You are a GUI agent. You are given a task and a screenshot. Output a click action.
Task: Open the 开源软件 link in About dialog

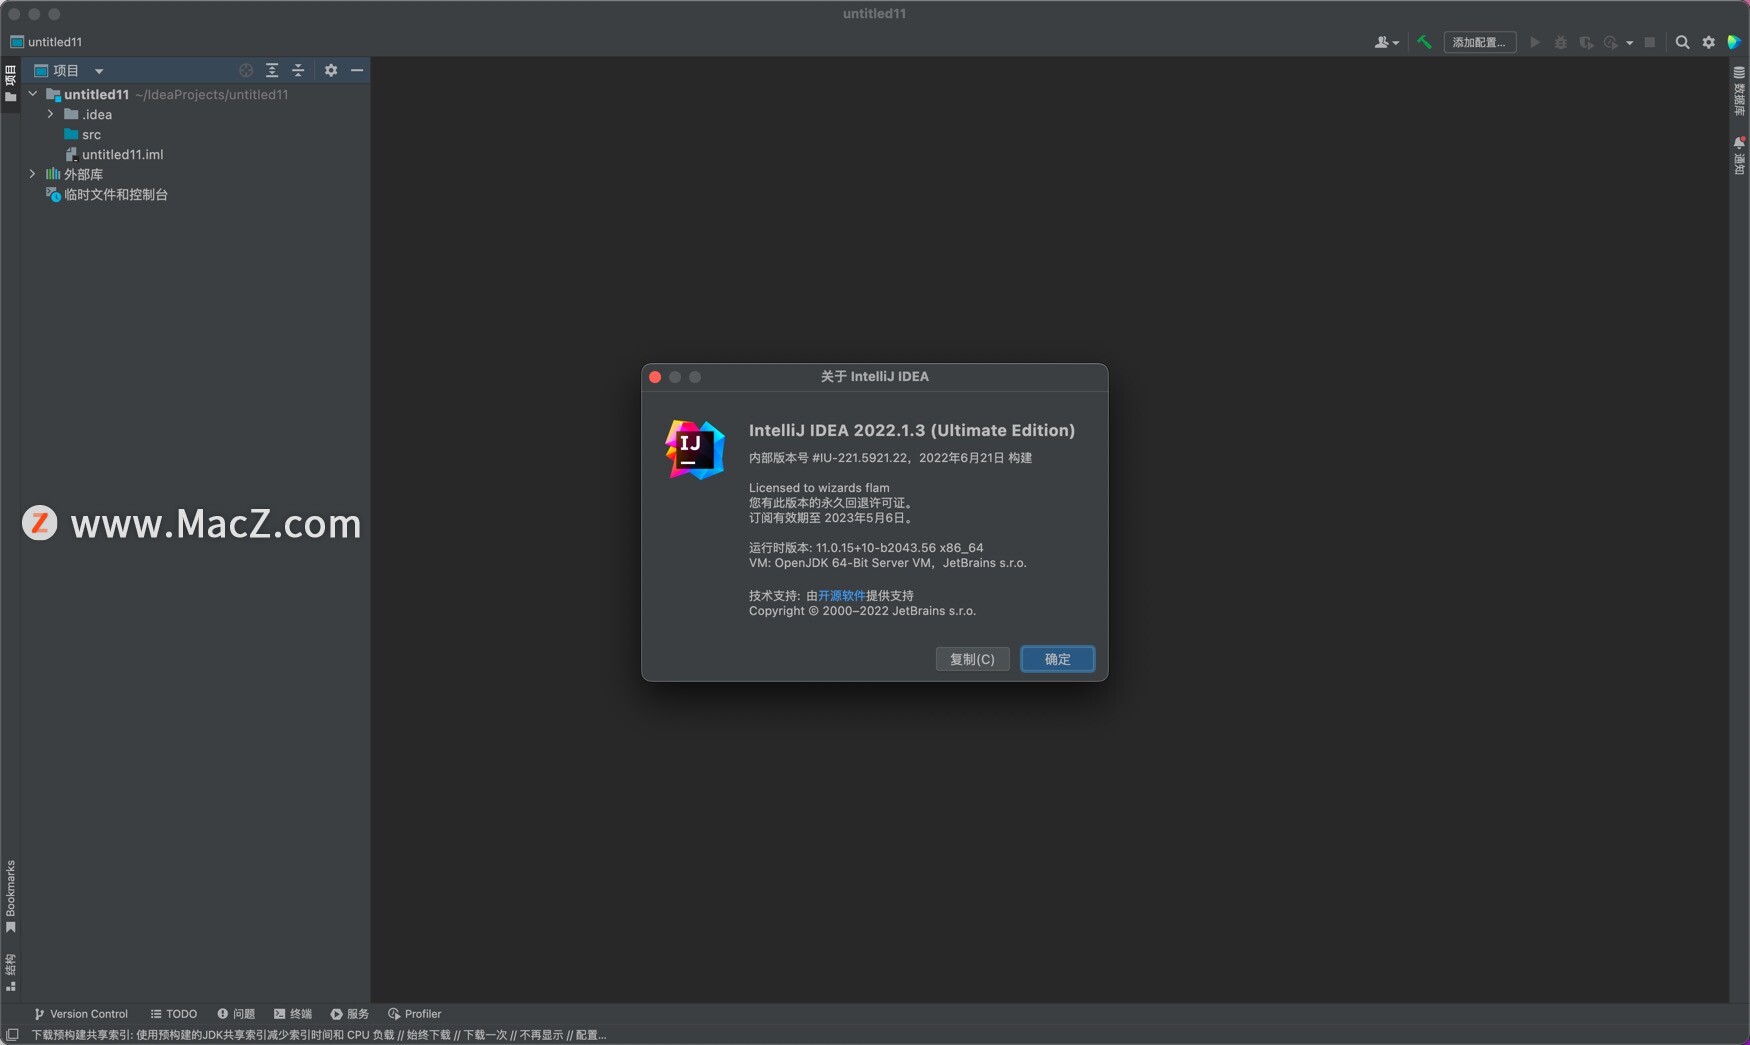coord(842,595)
